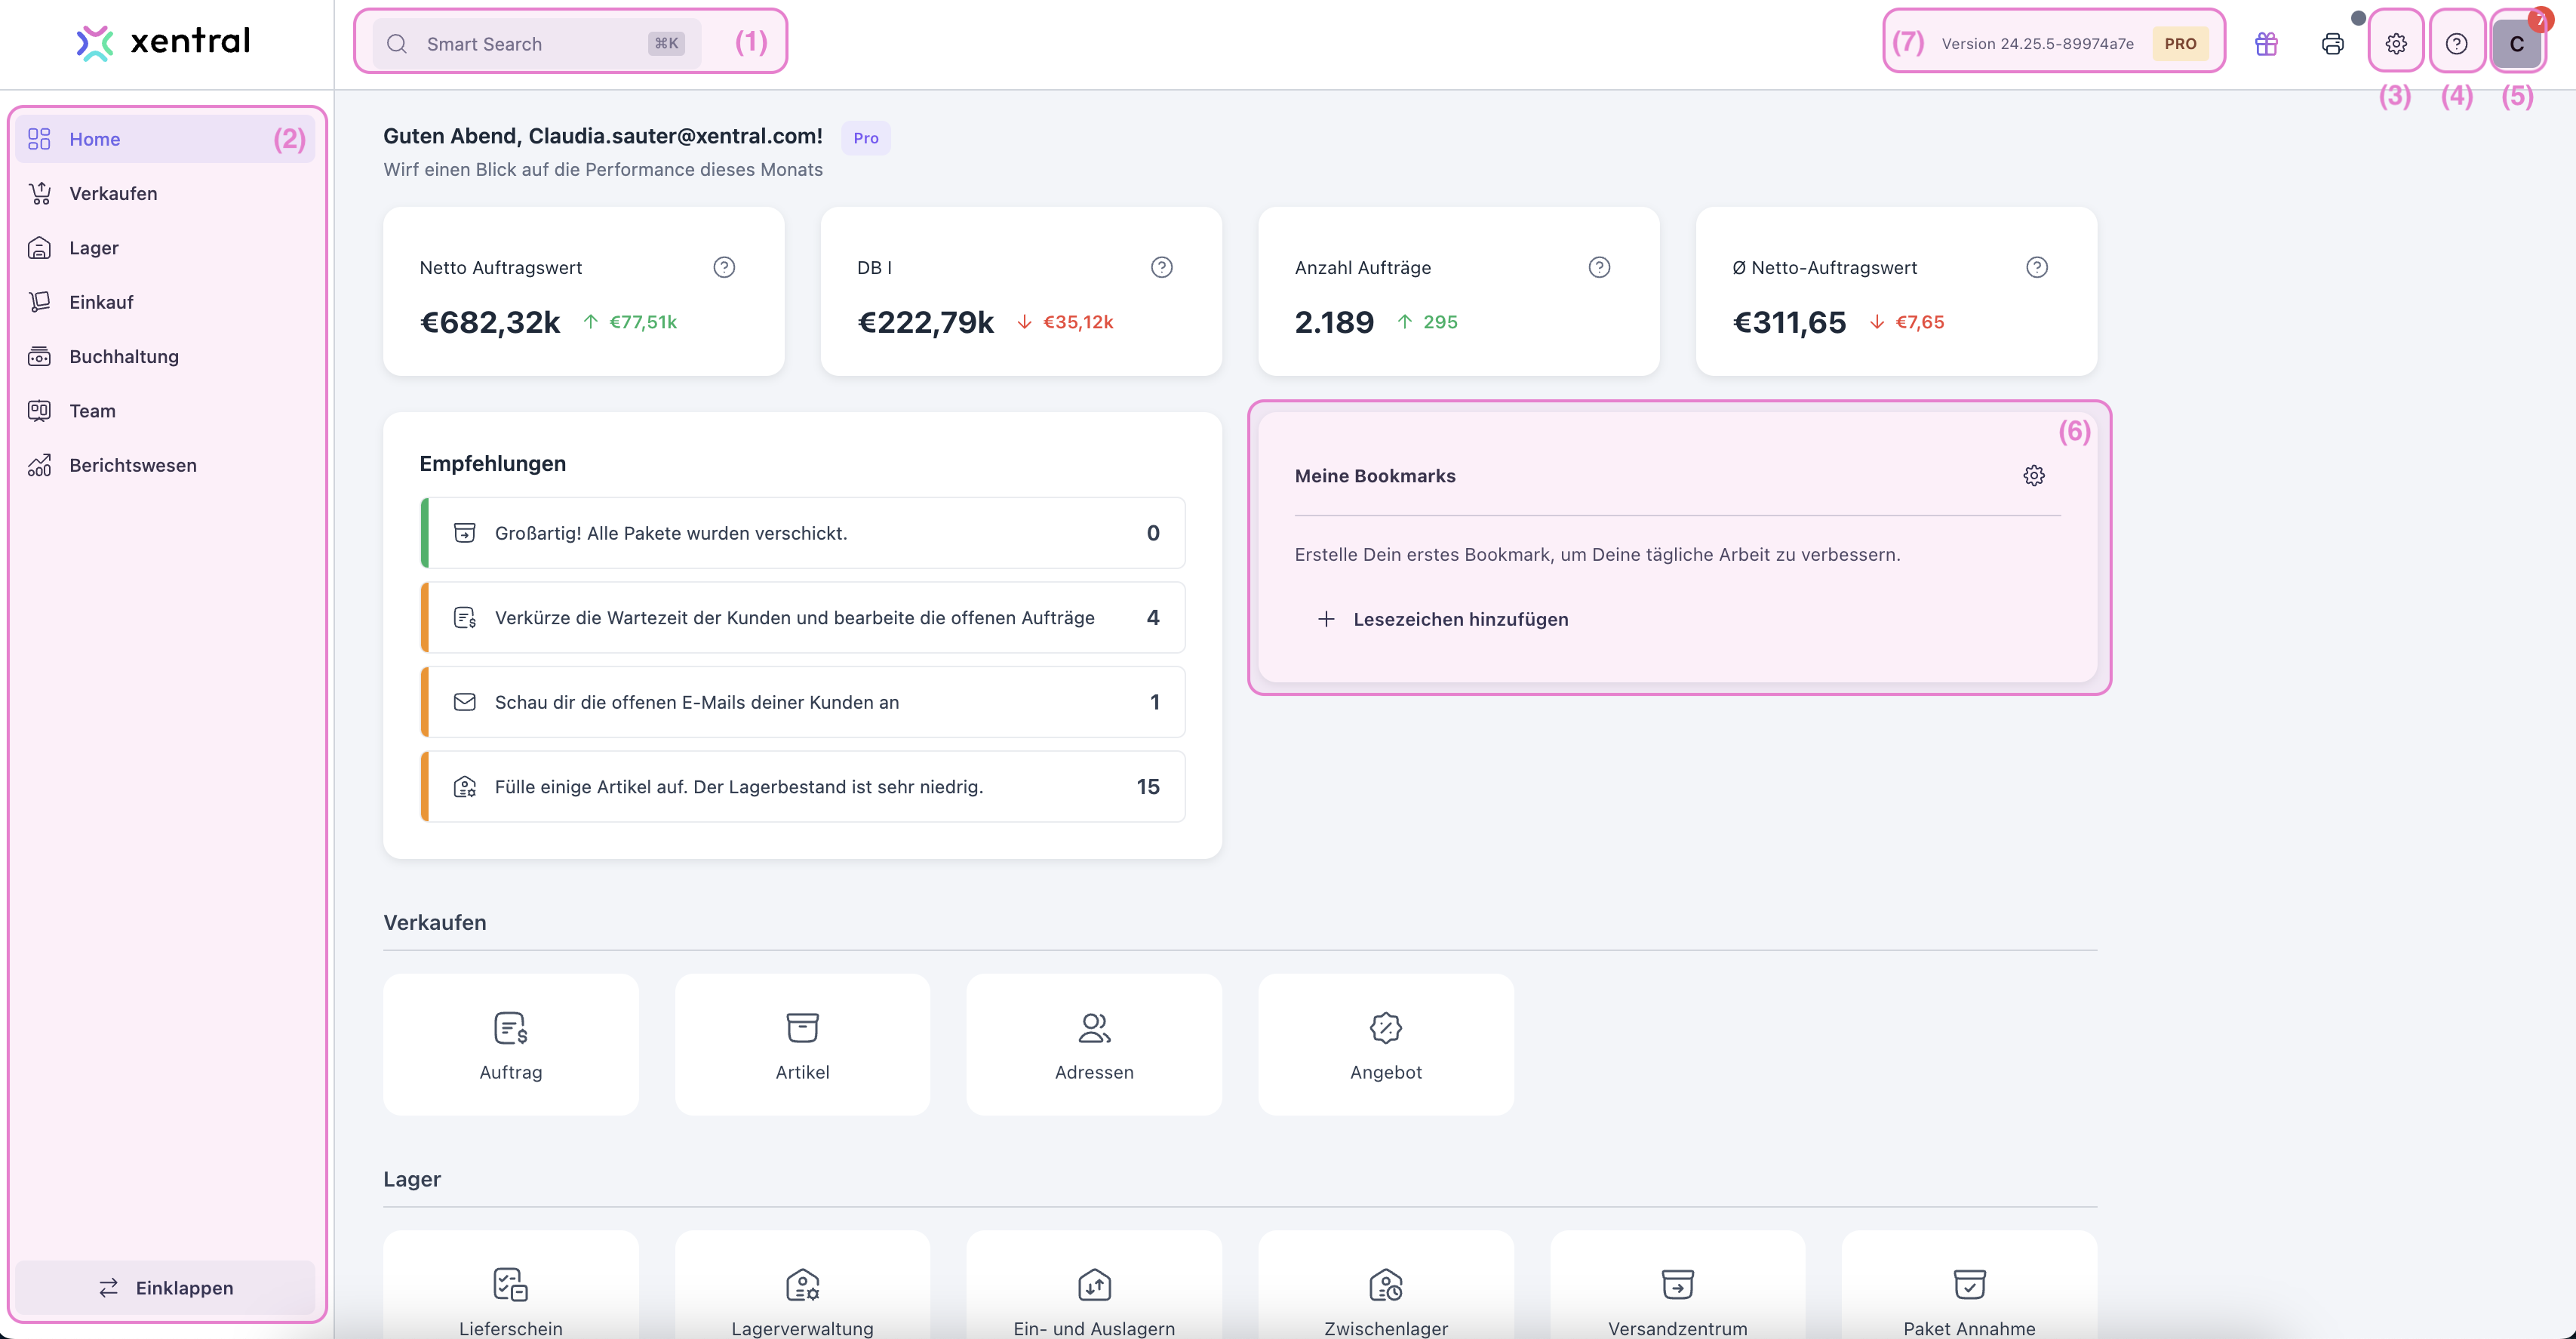Click the help question mark icon
The height and width of the screenshot is (1339, 2576).
click(2456, 43)
